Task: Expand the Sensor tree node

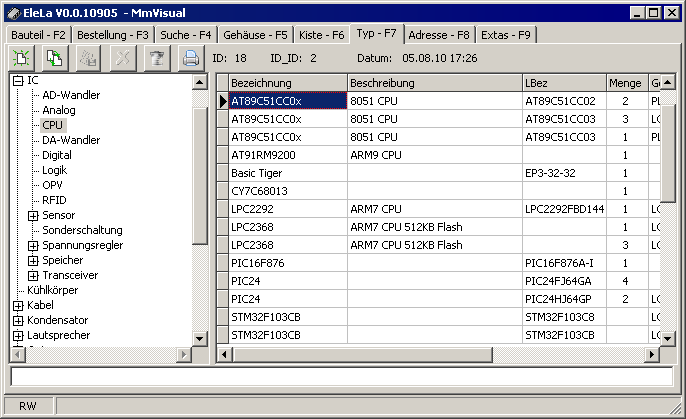Action: [x=33, y=216]
